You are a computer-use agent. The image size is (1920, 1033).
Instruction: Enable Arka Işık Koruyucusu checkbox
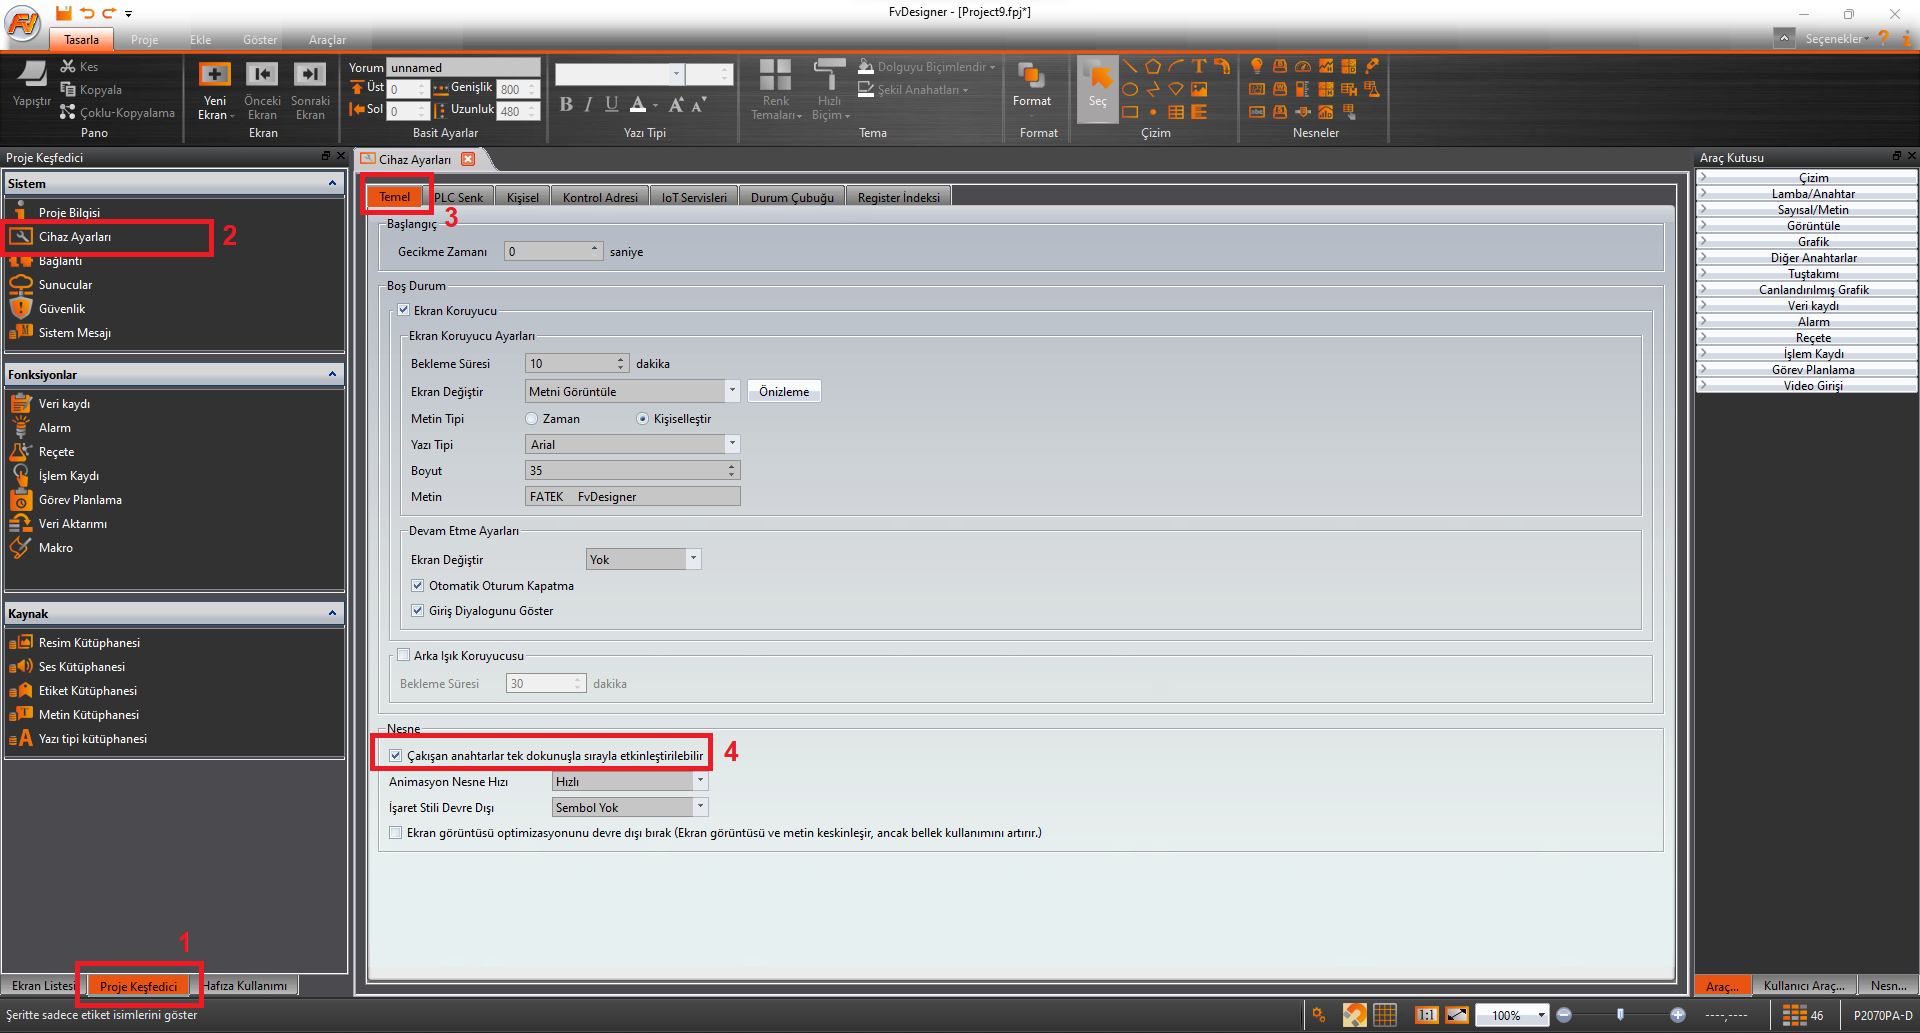[x=404, y=656]
